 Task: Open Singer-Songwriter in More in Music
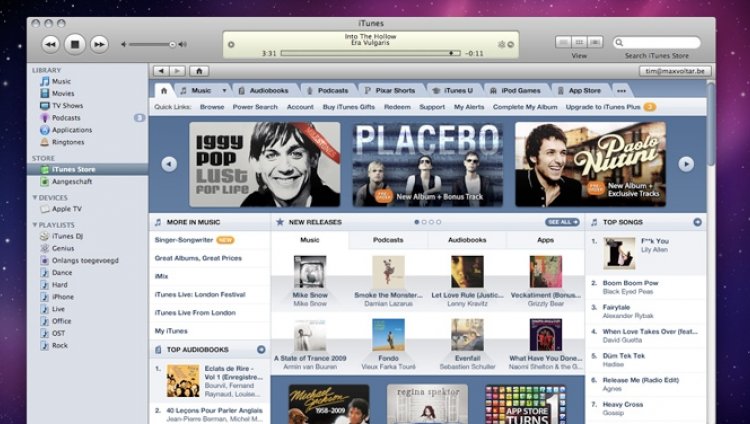[184, 240]
